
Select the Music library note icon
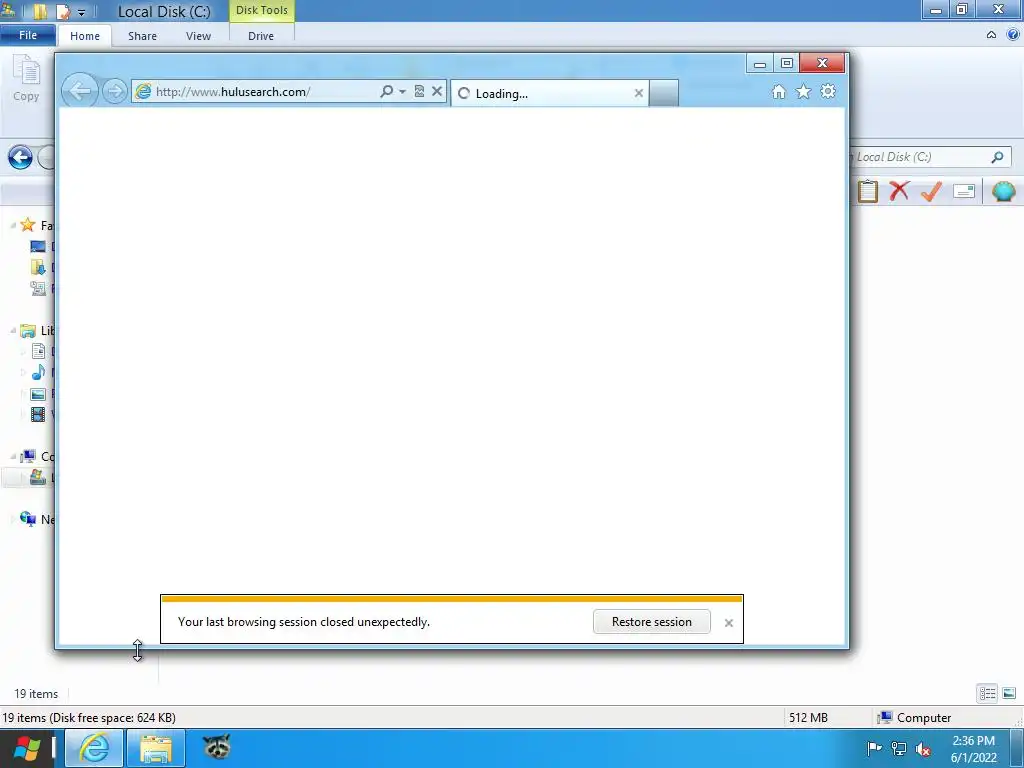[x=39, y=372]
